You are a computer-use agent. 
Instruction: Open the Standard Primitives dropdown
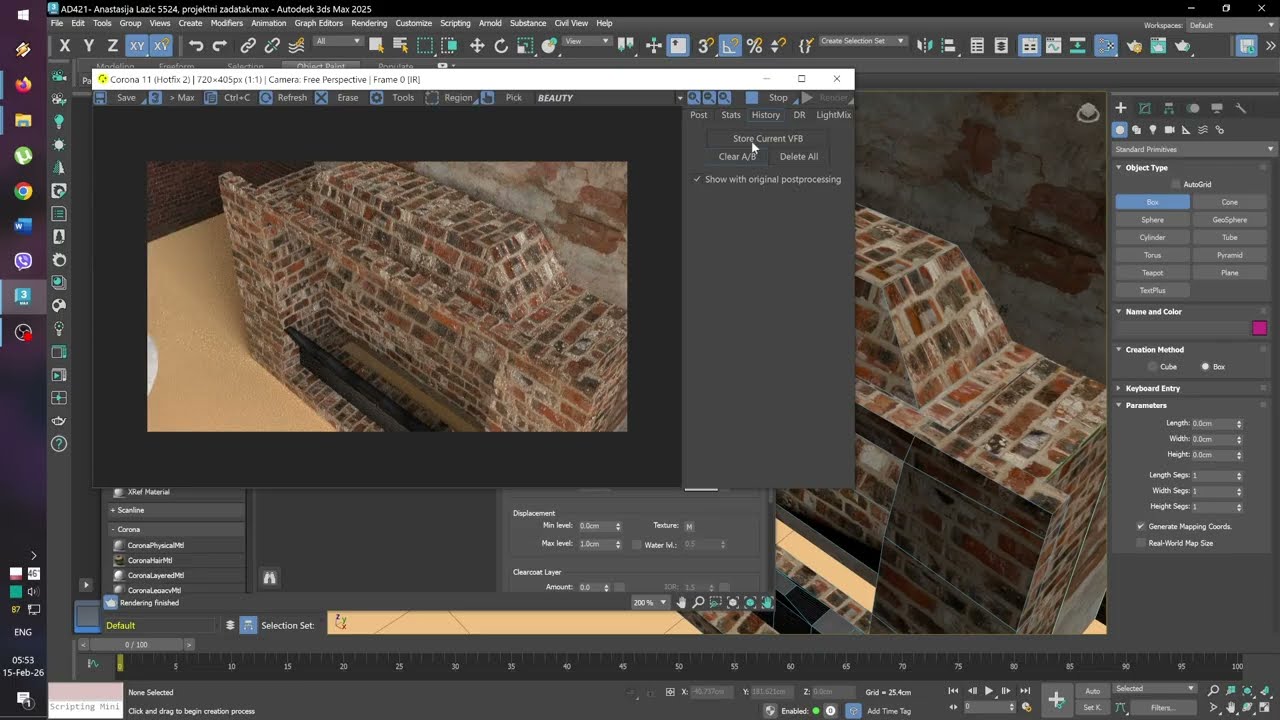click(x=1195, y=149)
